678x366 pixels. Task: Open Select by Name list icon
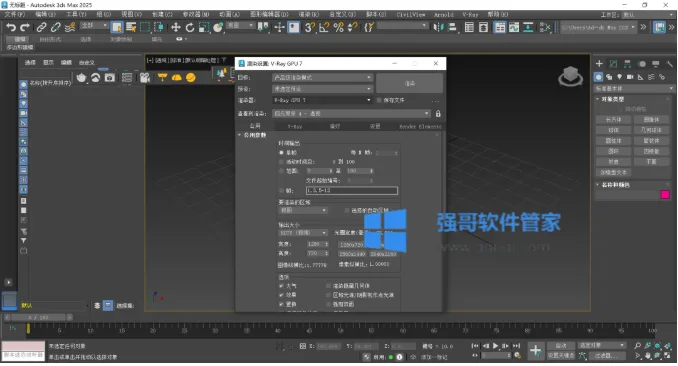[131, 27]
